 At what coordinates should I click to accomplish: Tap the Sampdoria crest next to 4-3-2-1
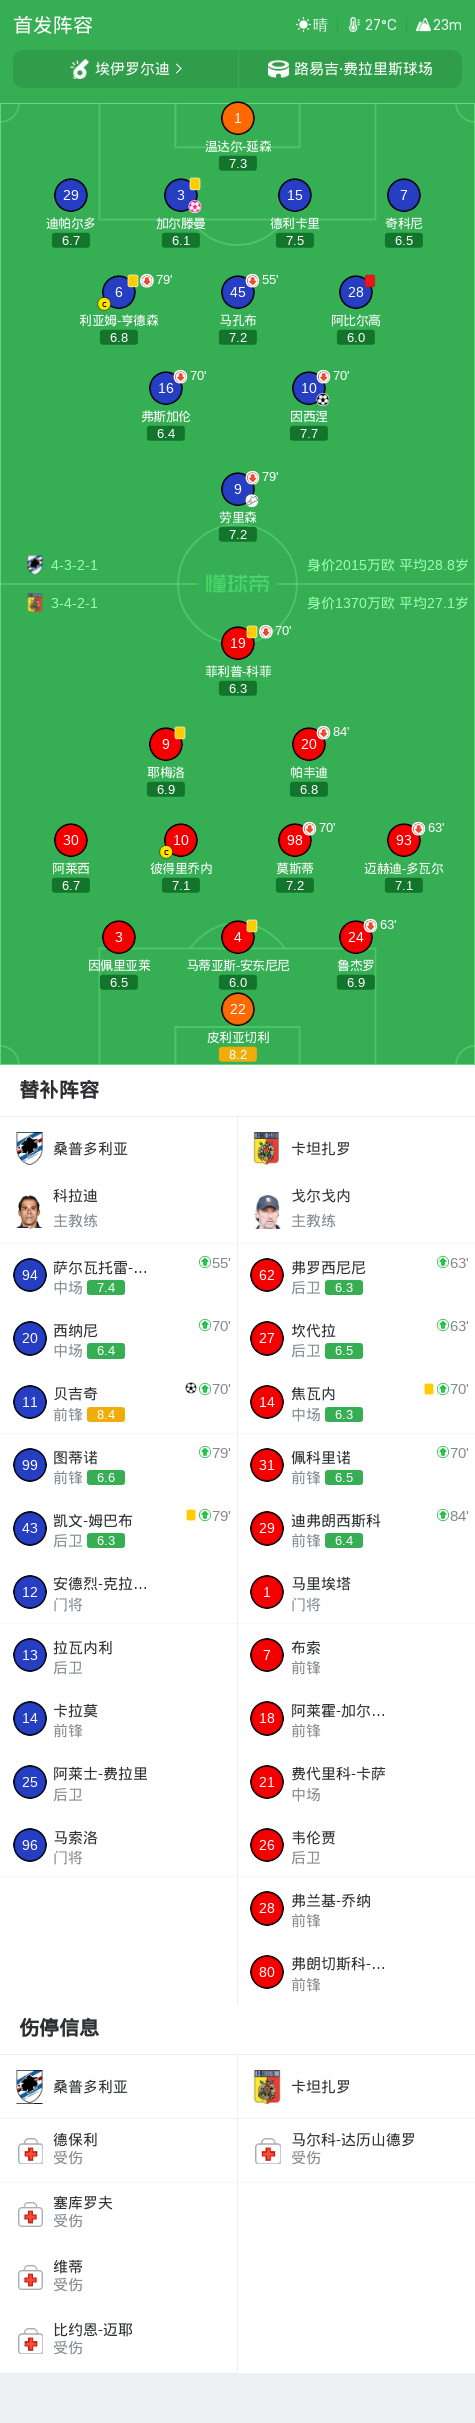35,565
